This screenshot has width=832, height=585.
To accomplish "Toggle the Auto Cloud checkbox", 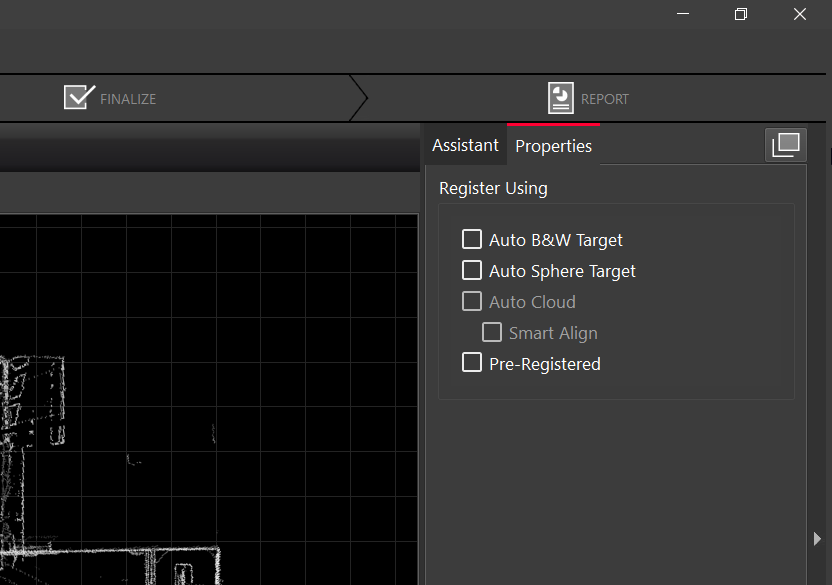I will pos(472,301).
